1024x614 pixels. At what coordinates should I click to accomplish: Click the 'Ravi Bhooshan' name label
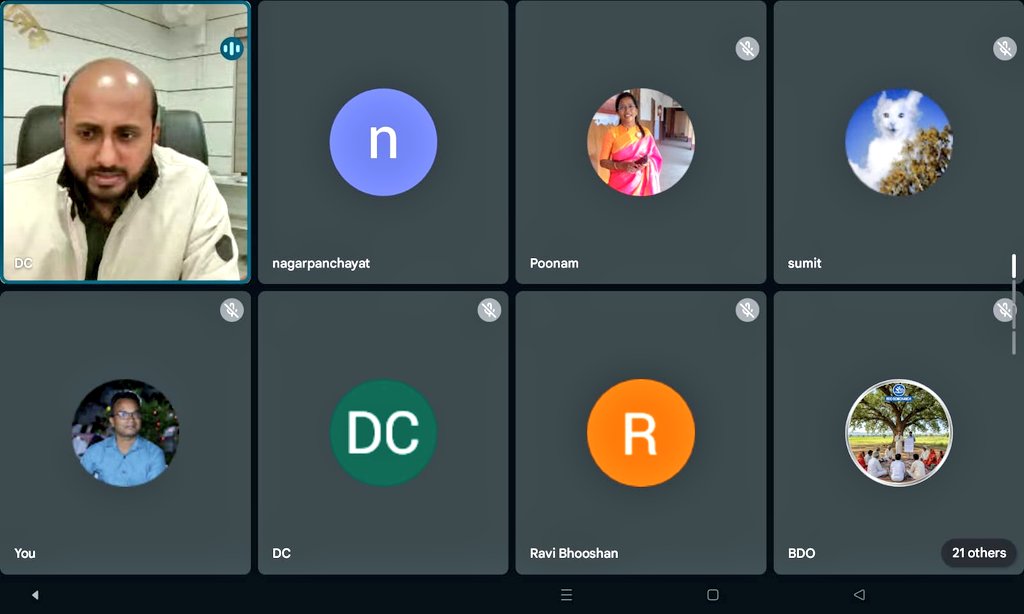point(573,553)
